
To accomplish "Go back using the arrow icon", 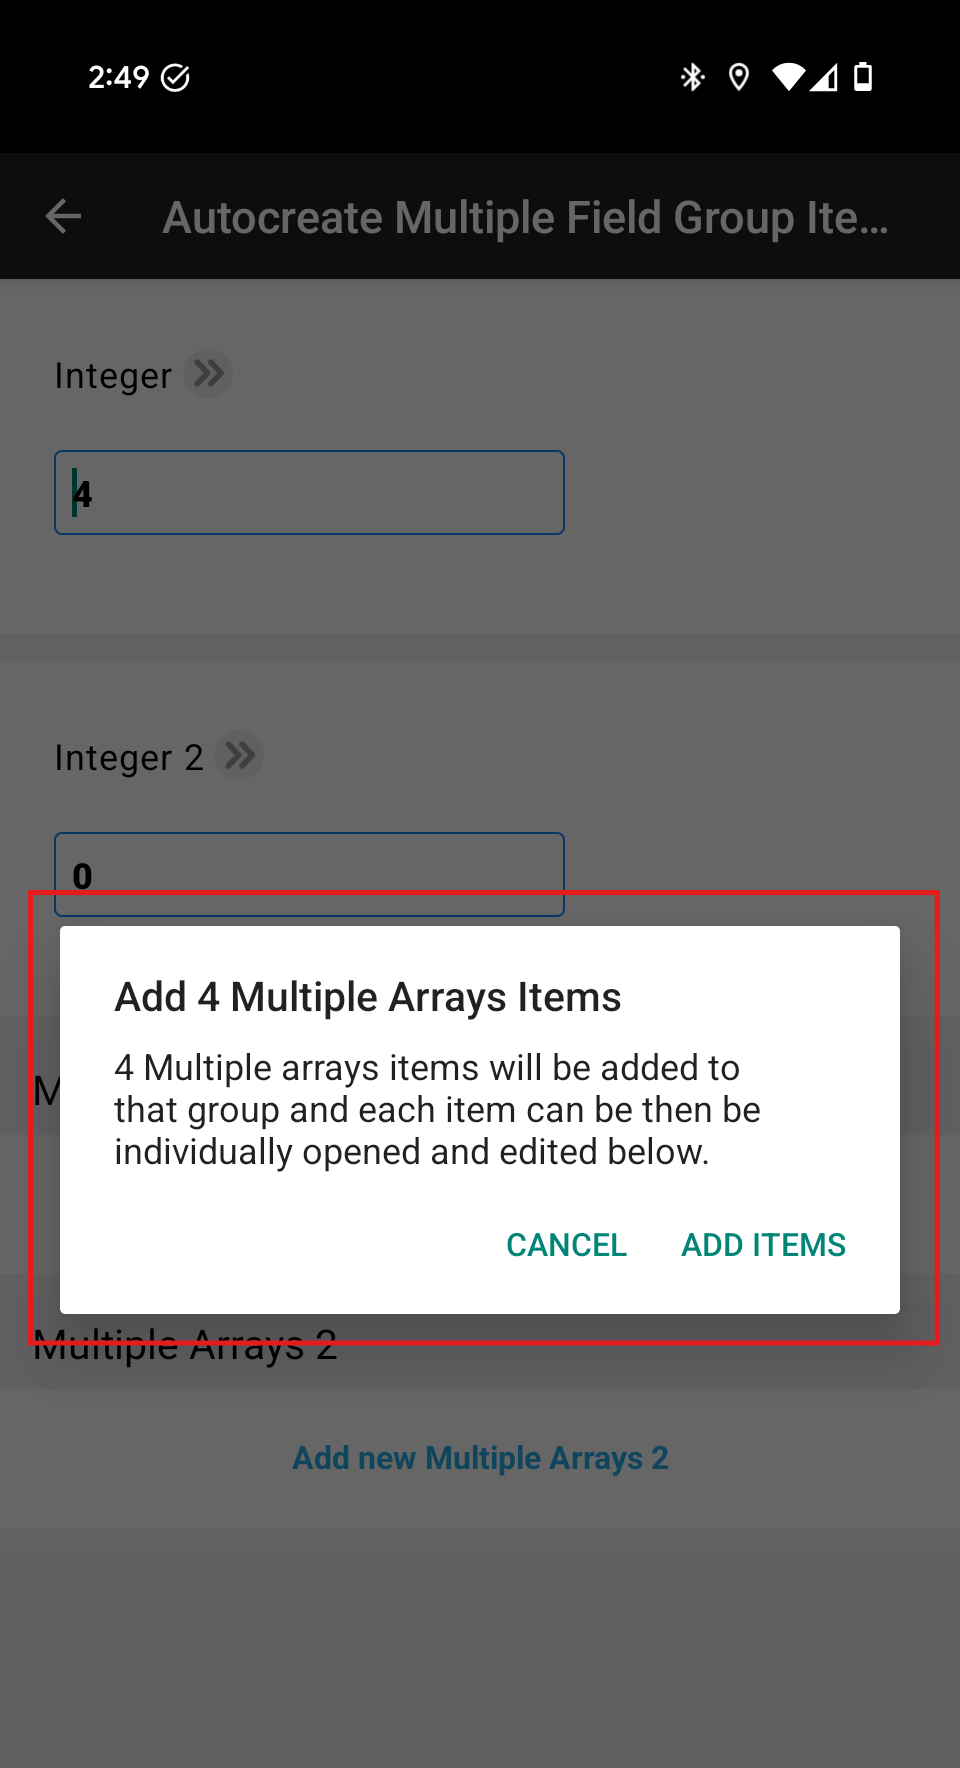I will tap(64, 216).
